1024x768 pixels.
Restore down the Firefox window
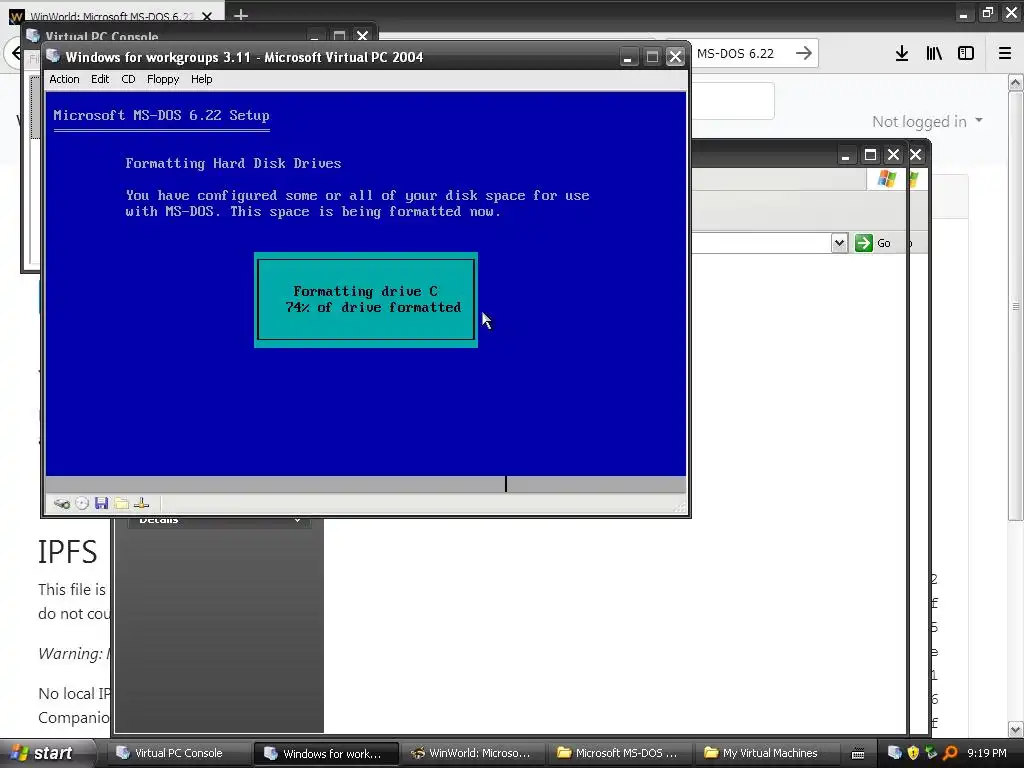coord(987,13)
